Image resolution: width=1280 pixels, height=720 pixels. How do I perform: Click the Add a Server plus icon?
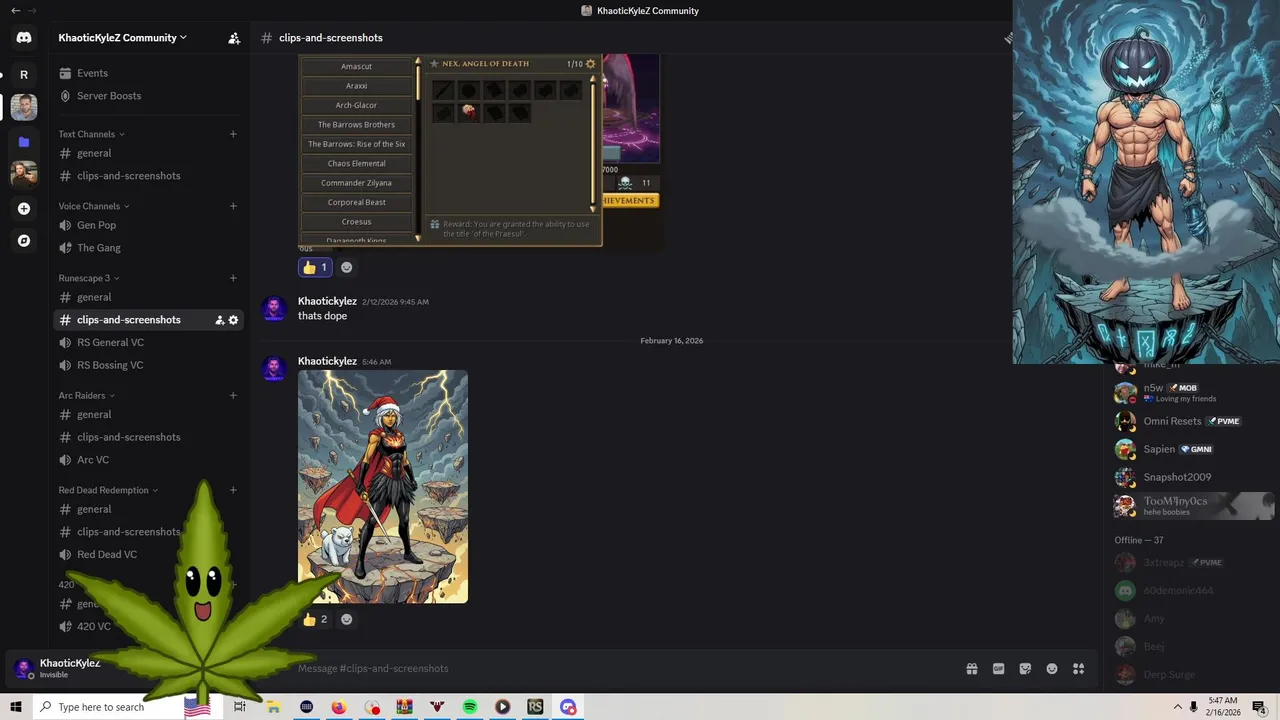pos(24,208)
